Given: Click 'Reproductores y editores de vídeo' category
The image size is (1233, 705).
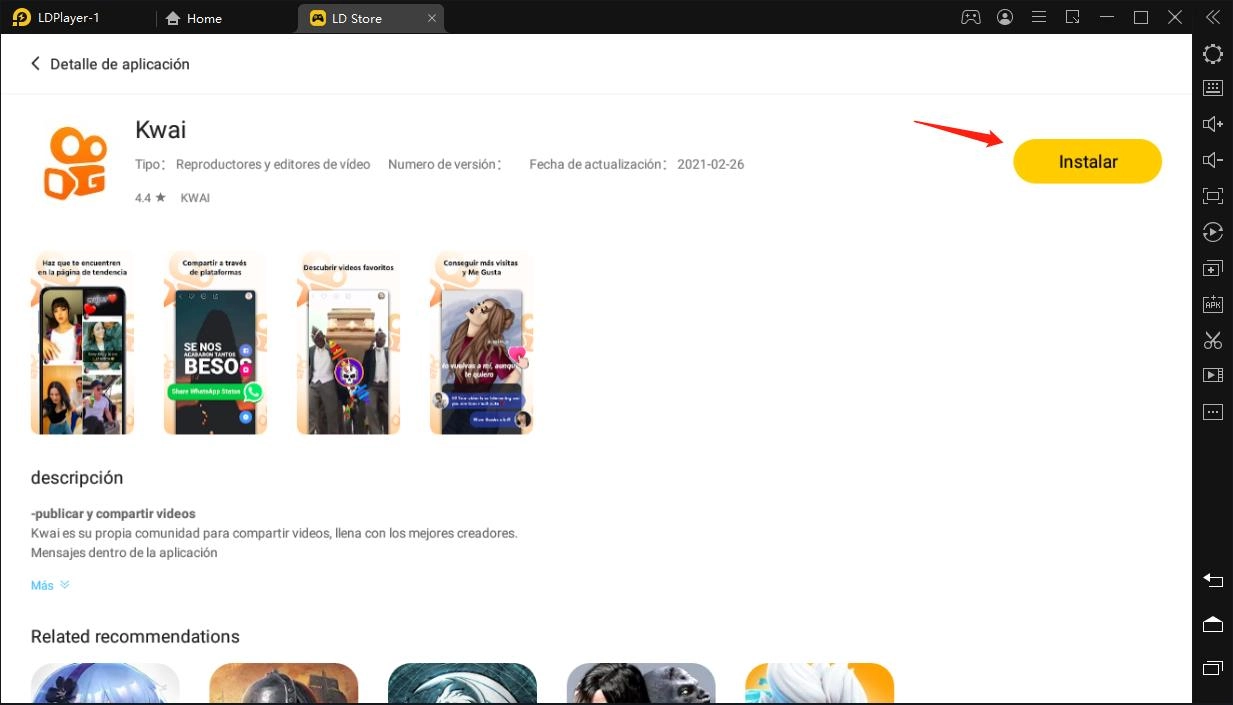Looking at the screenshot, I should (273, 164).
